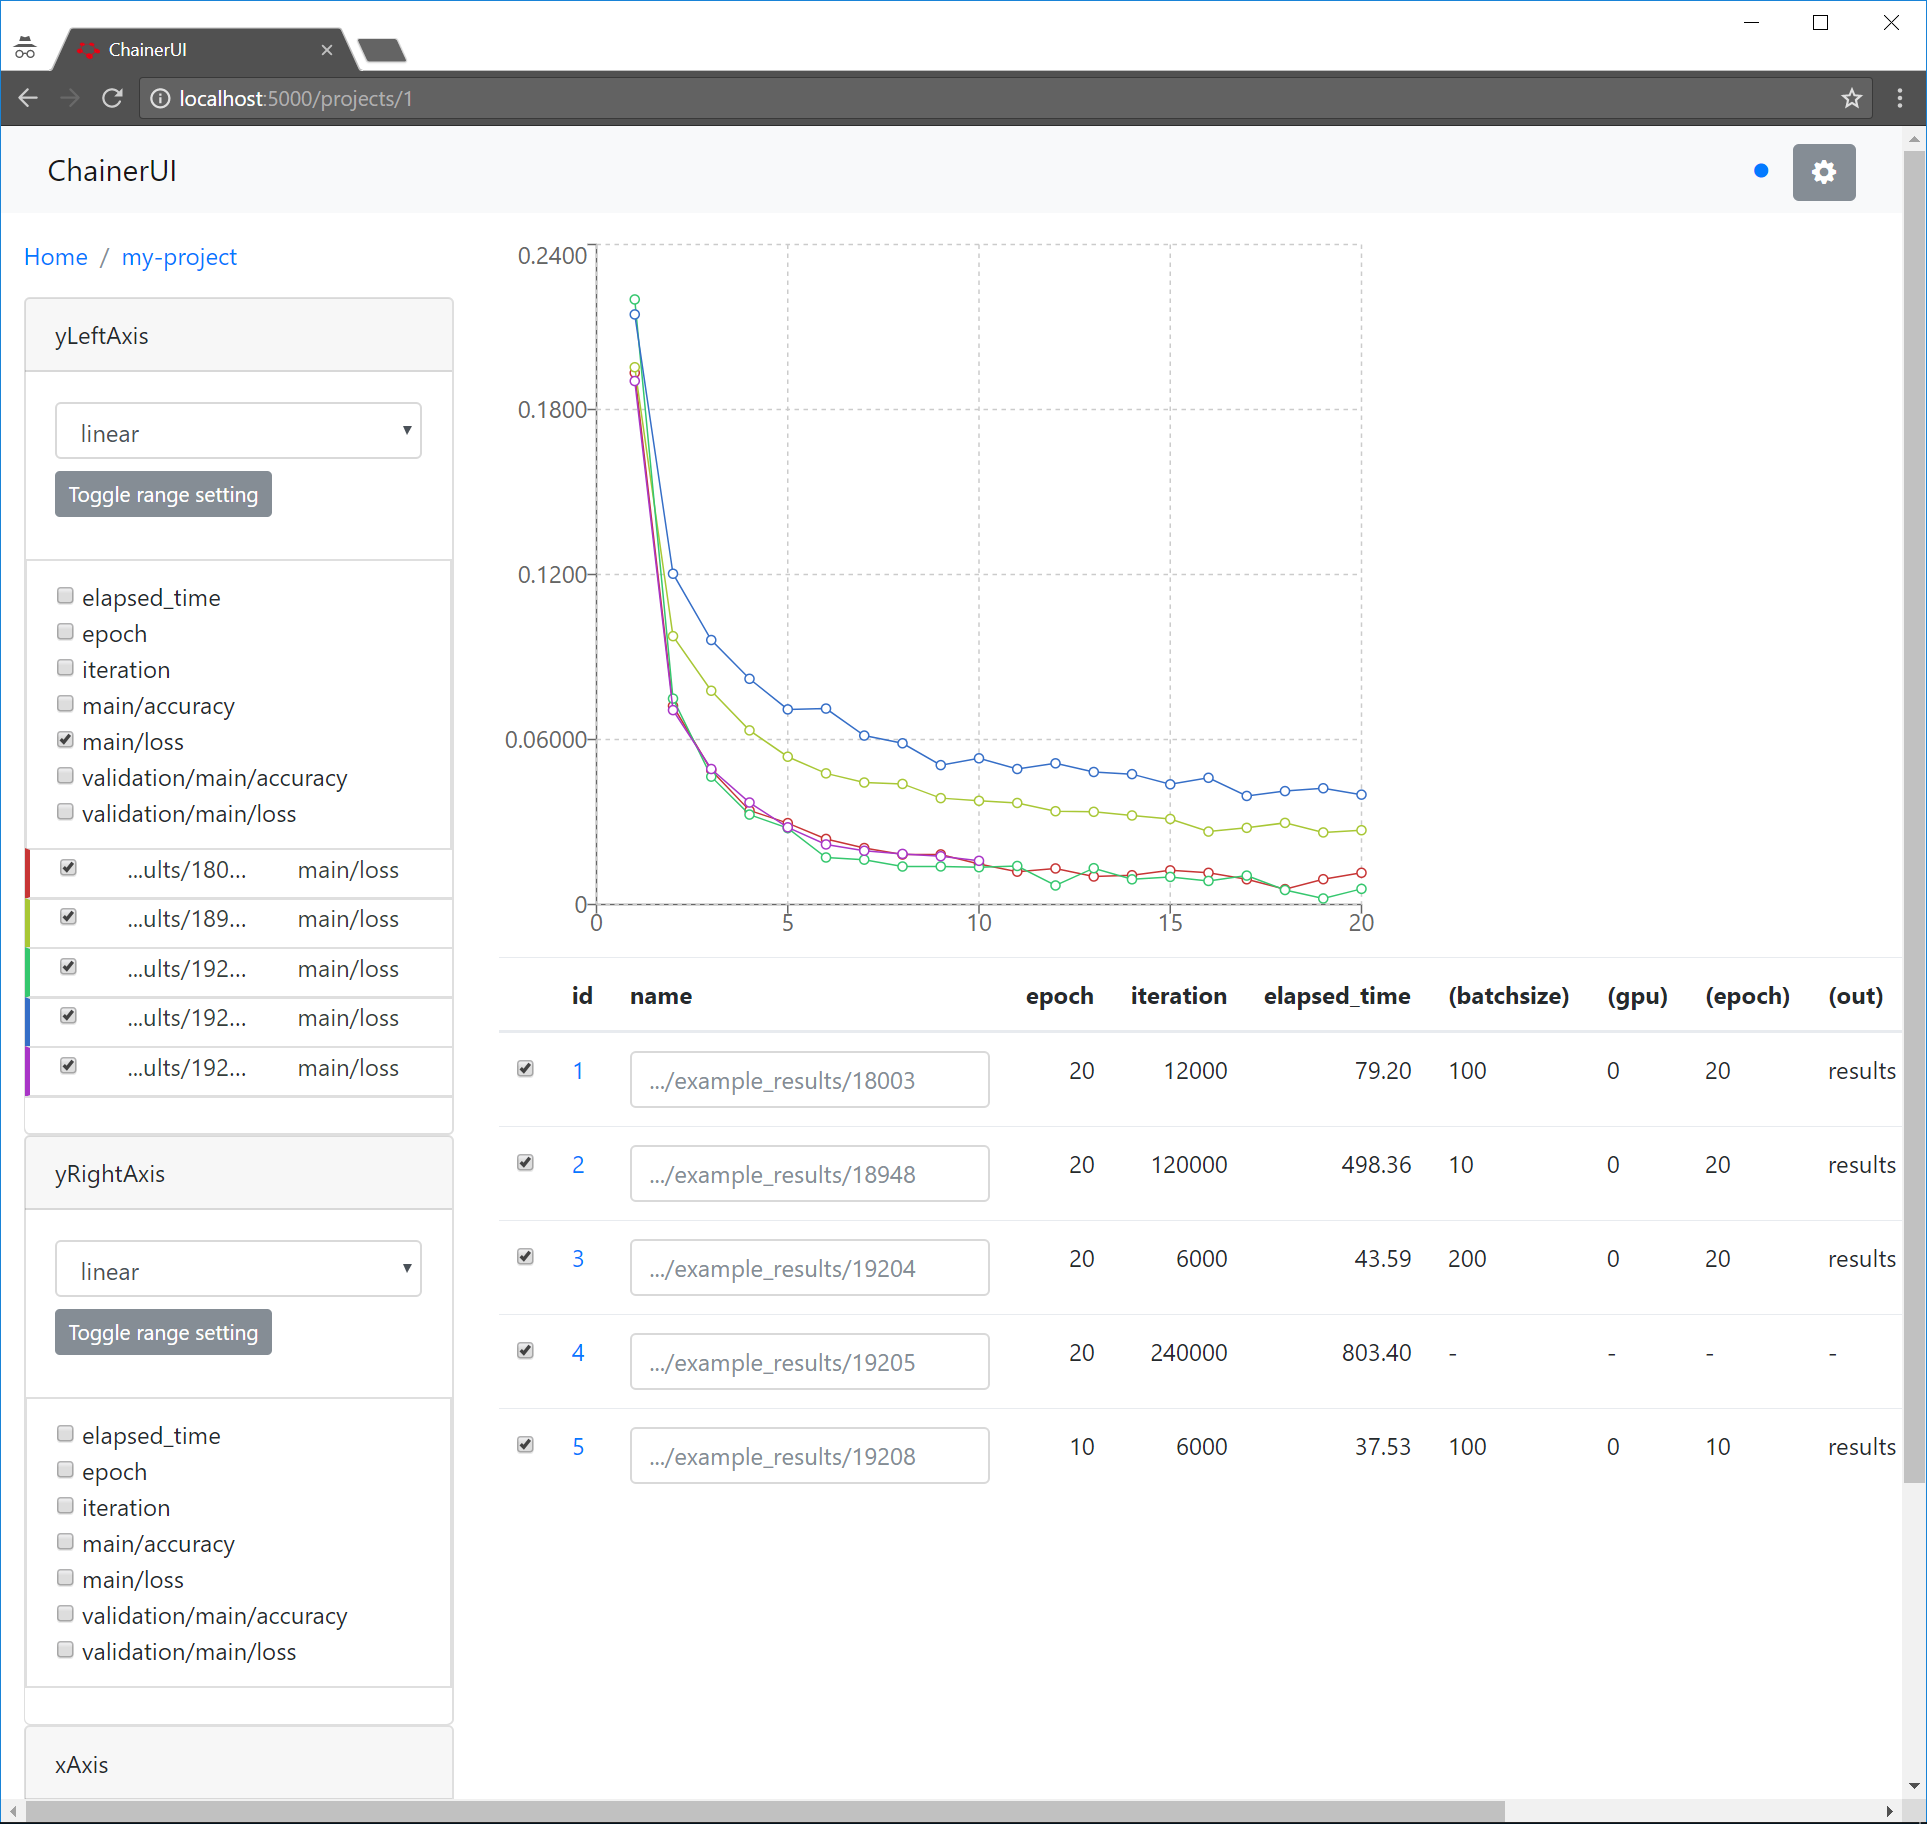Uncheck main/loss in yLeftAxis list
The image size is (1927, 1824).
coord(66,740)
